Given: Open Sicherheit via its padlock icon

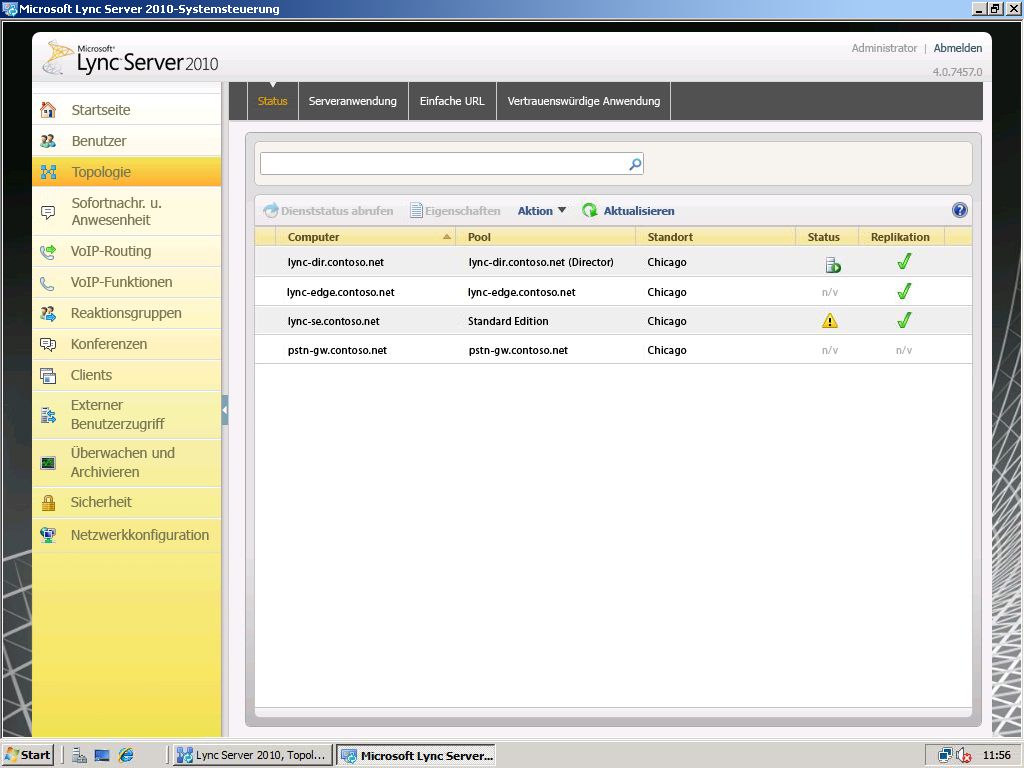Looking at the screenshot, I should pos(48,503).
